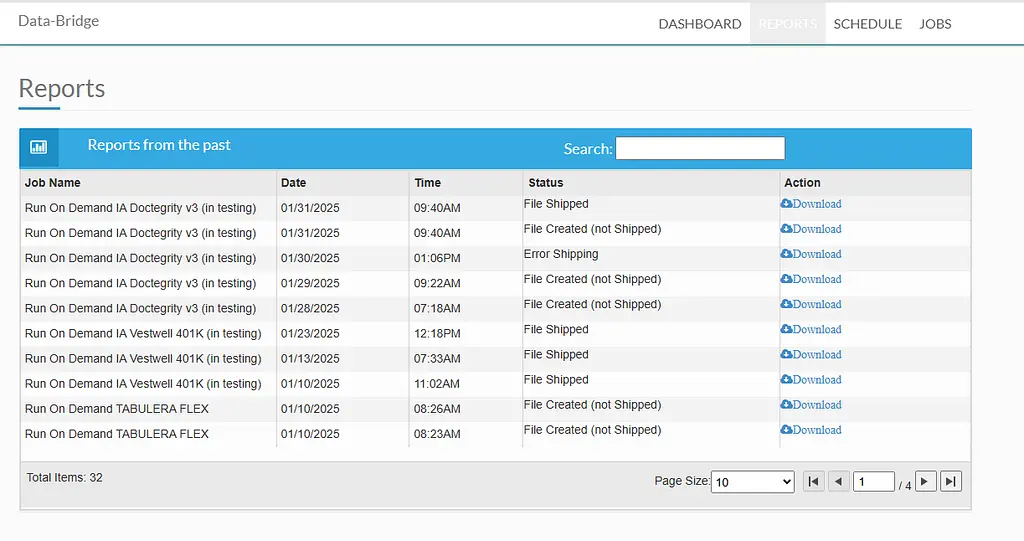Open the Page Size dropdown
This screenshot has height=541, width=1024.
coord(752,482)
